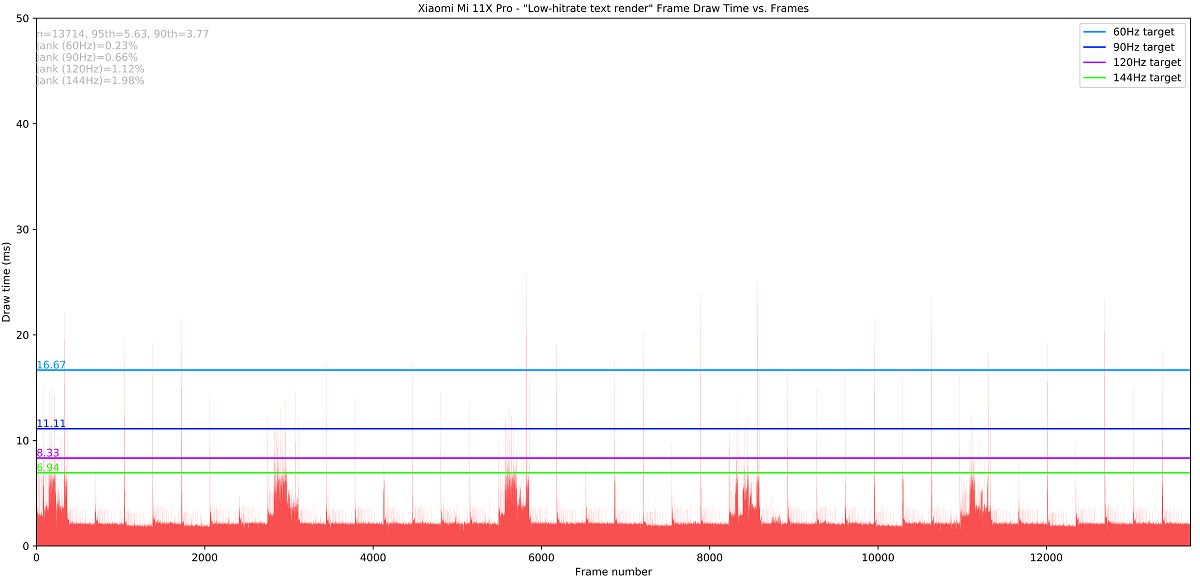Click the light blue line sample in the legend

click(1094, 32)
